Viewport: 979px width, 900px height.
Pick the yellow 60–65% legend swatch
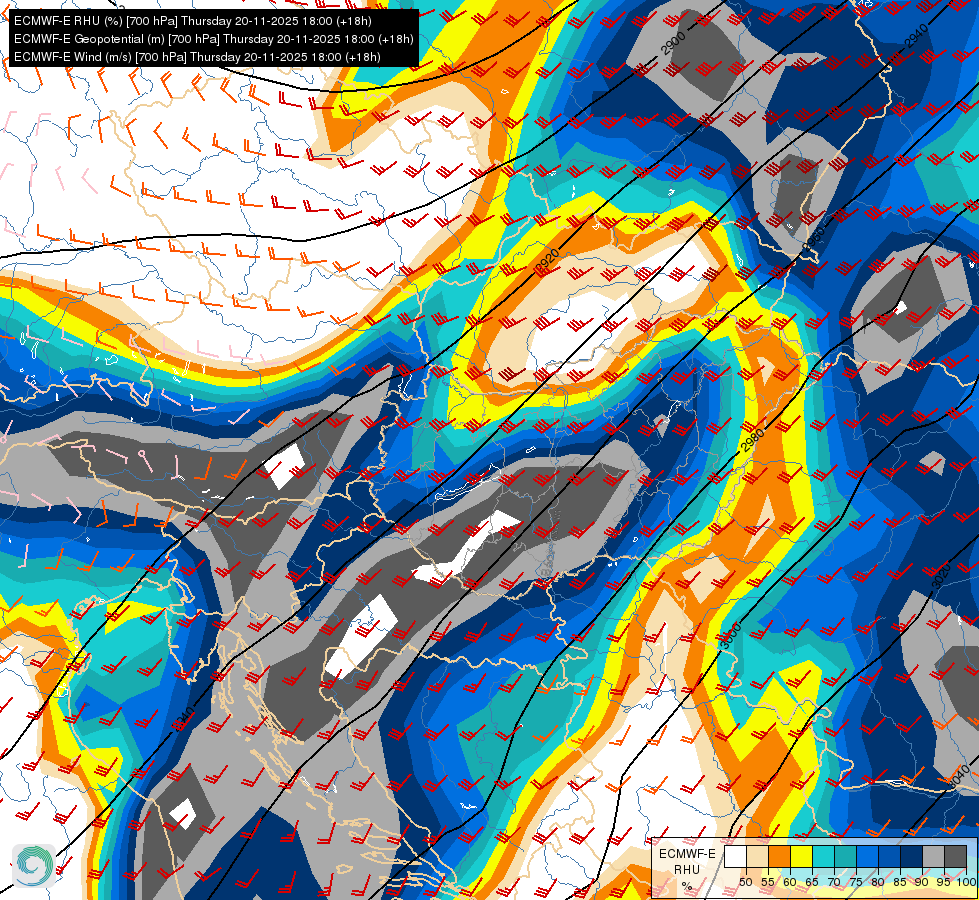[x=802, y=856]
